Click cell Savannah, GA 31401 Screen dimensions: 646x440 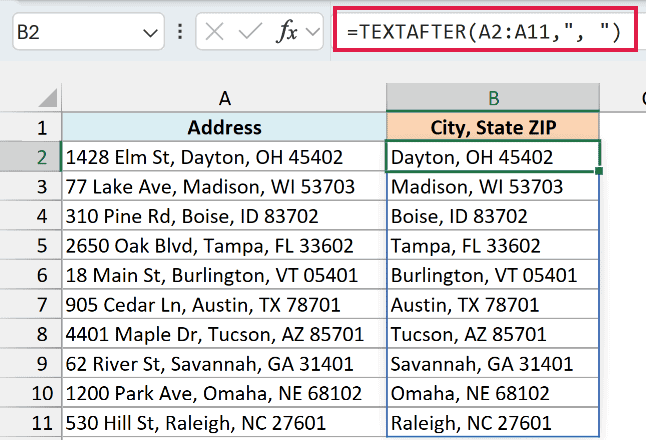coord(493,364)
